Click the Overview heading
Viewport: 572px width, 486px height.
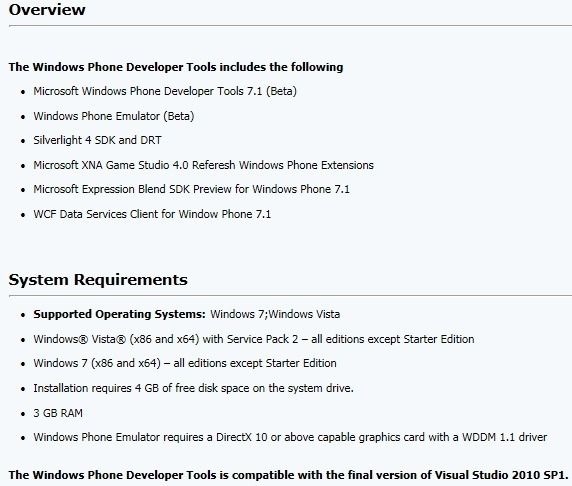coord(47,9)
